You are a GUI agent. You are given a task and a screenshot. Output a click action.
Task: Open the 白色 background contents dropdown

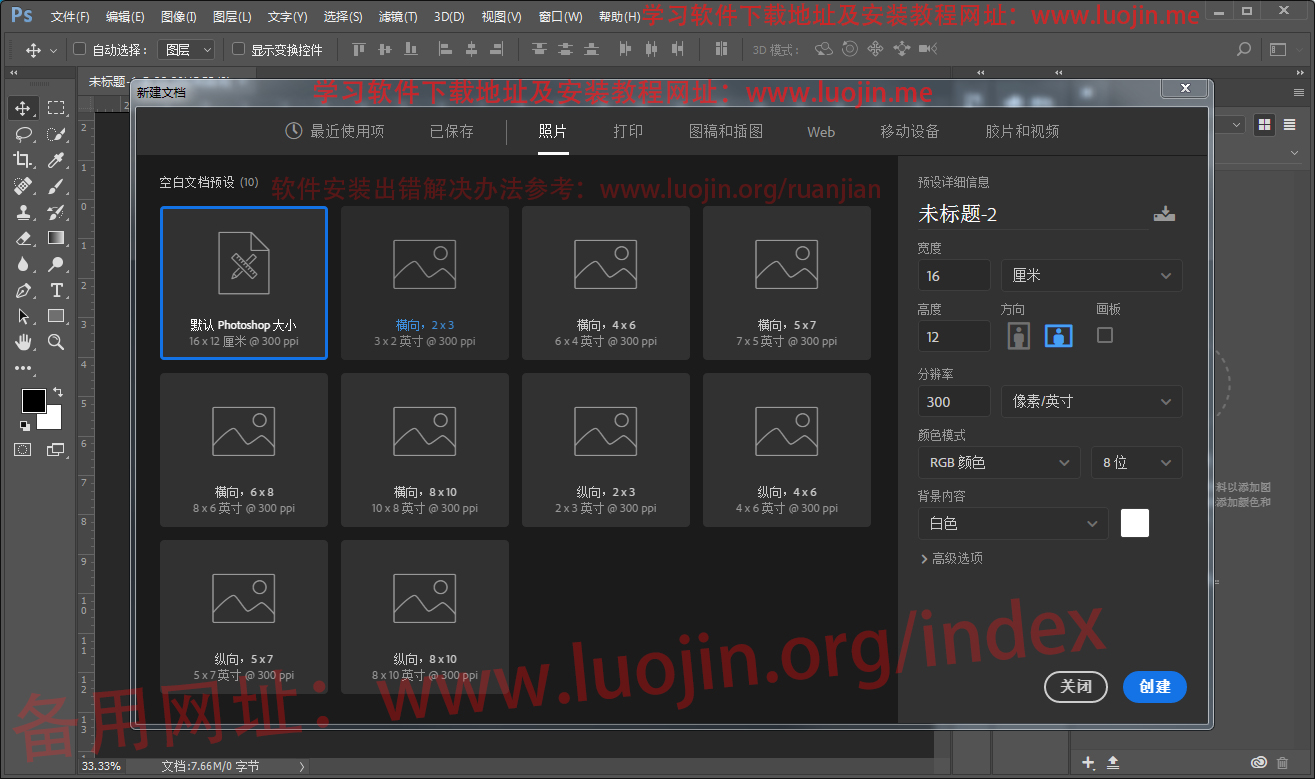pos(1013,523)
